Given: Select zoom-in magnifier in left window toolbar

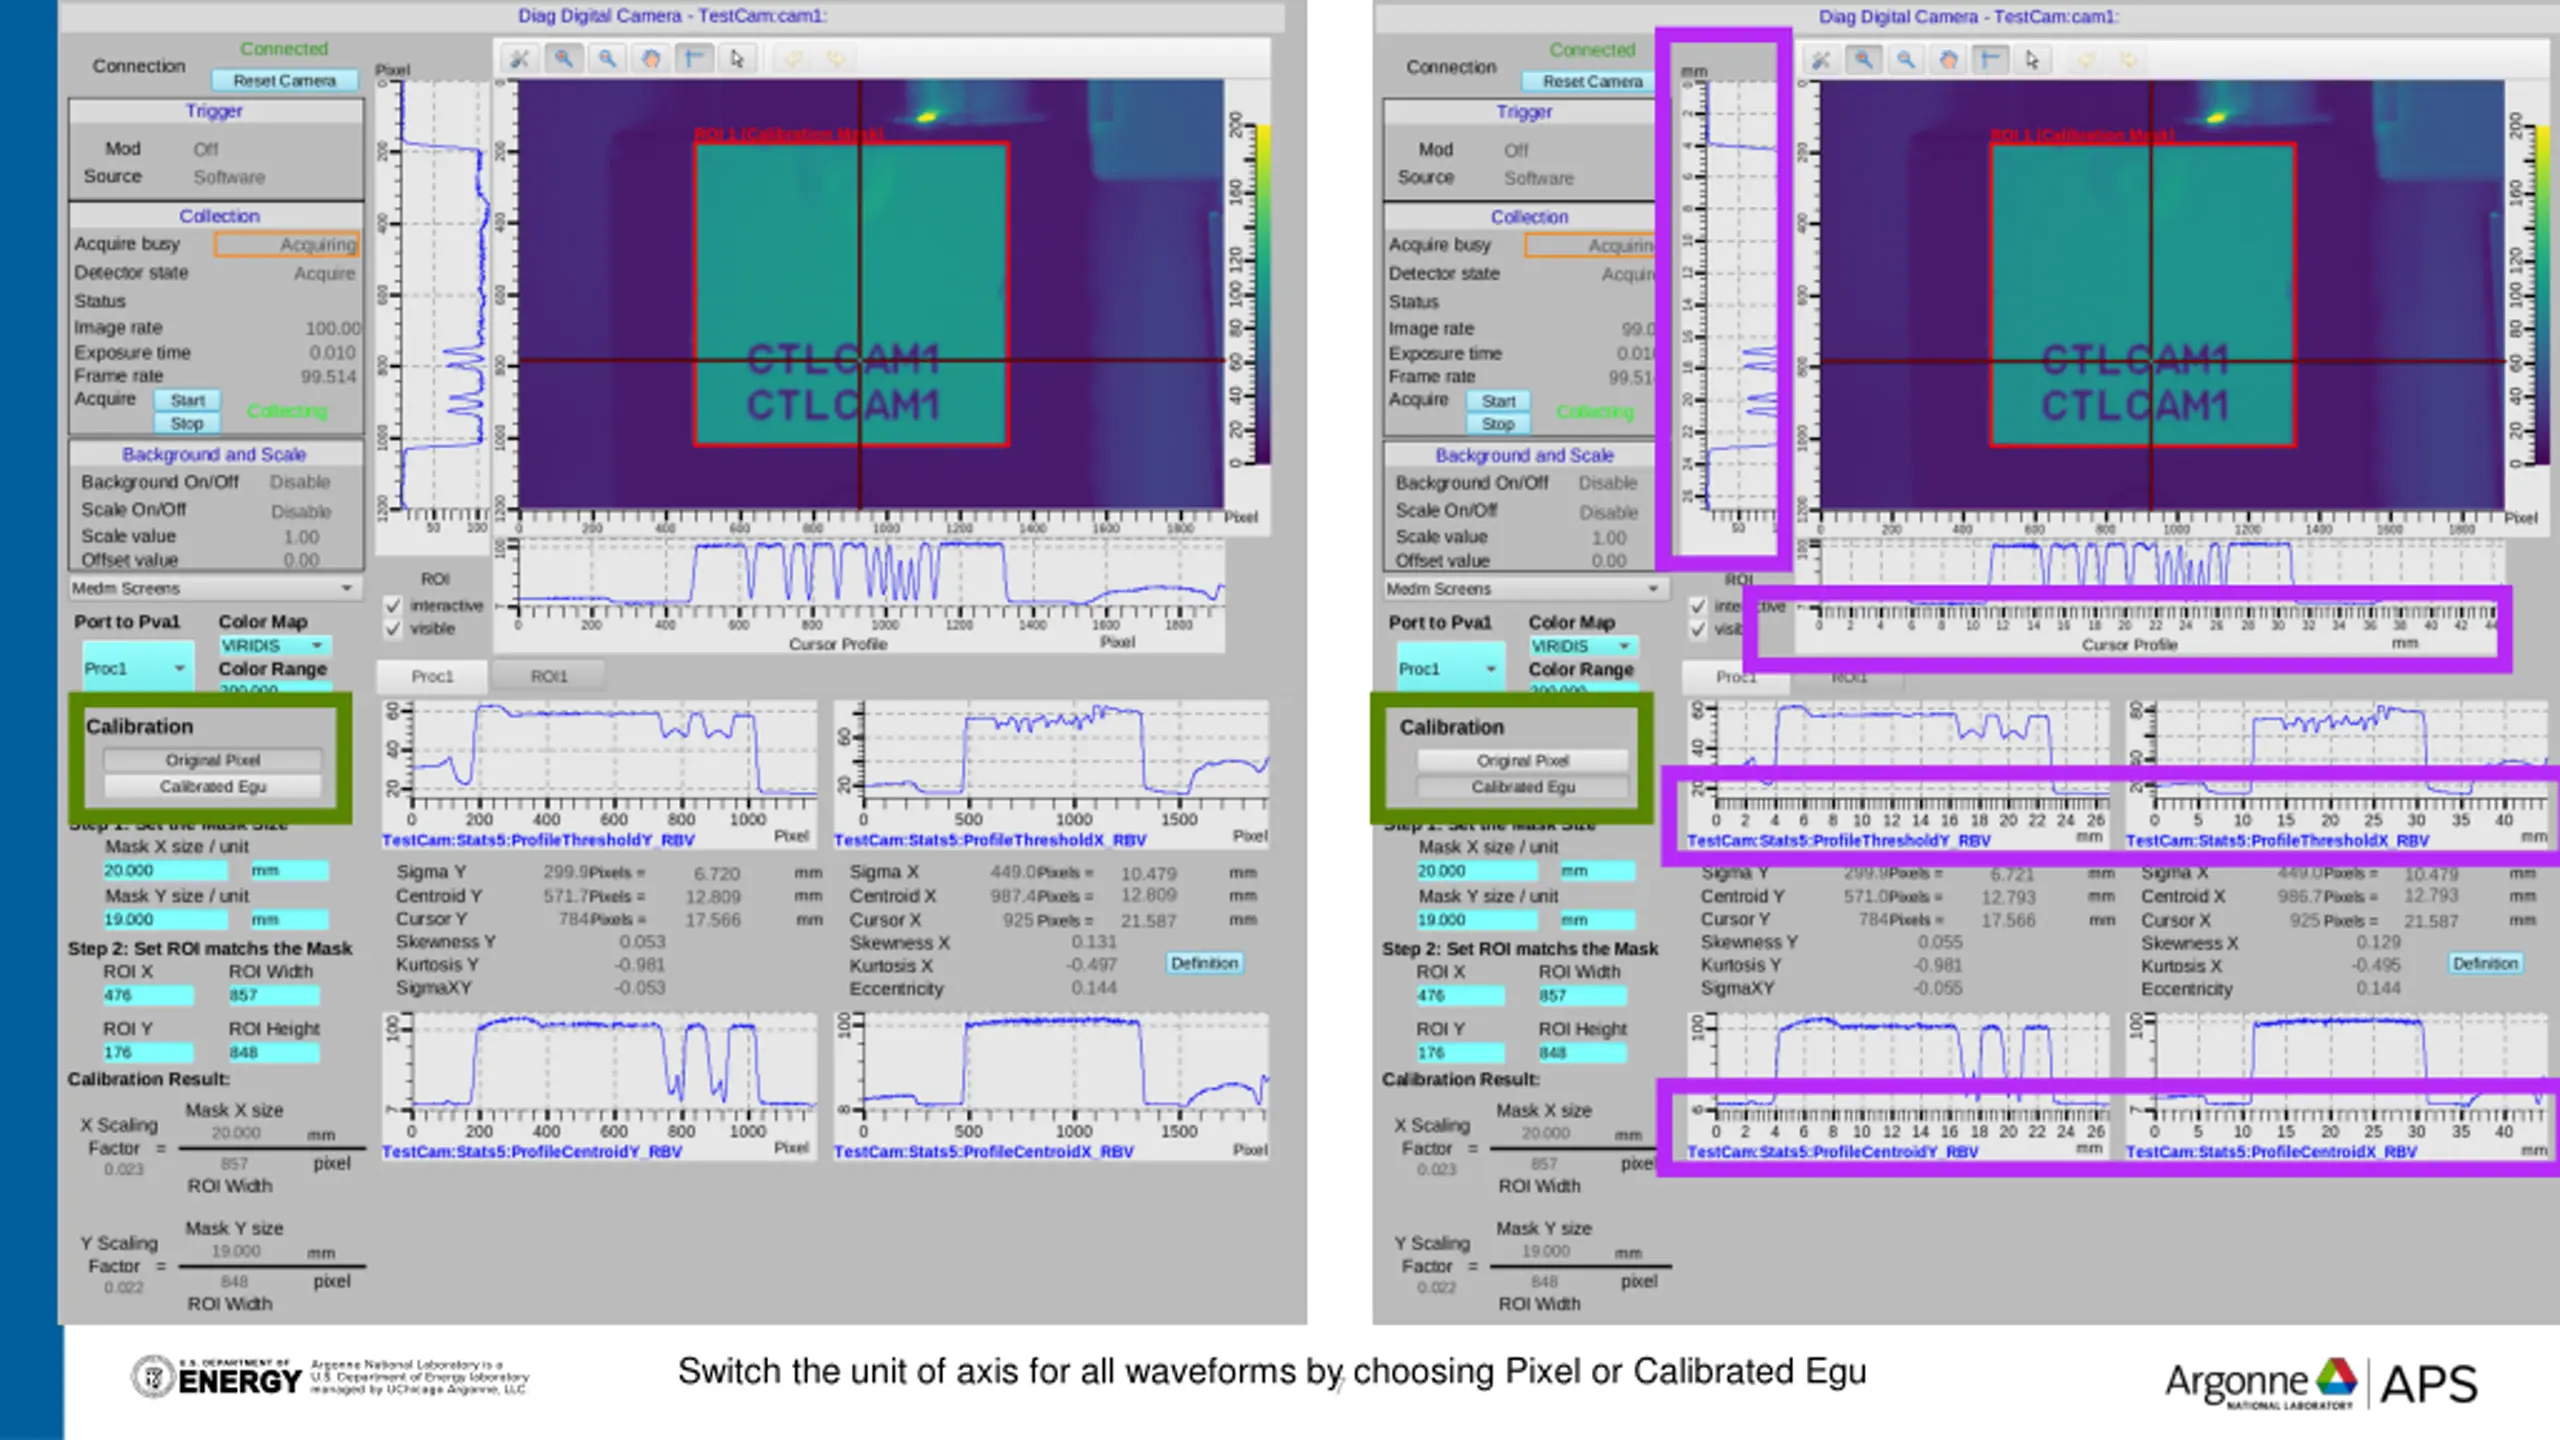Looking at the screenshot, I should click(x=564, y=59).
